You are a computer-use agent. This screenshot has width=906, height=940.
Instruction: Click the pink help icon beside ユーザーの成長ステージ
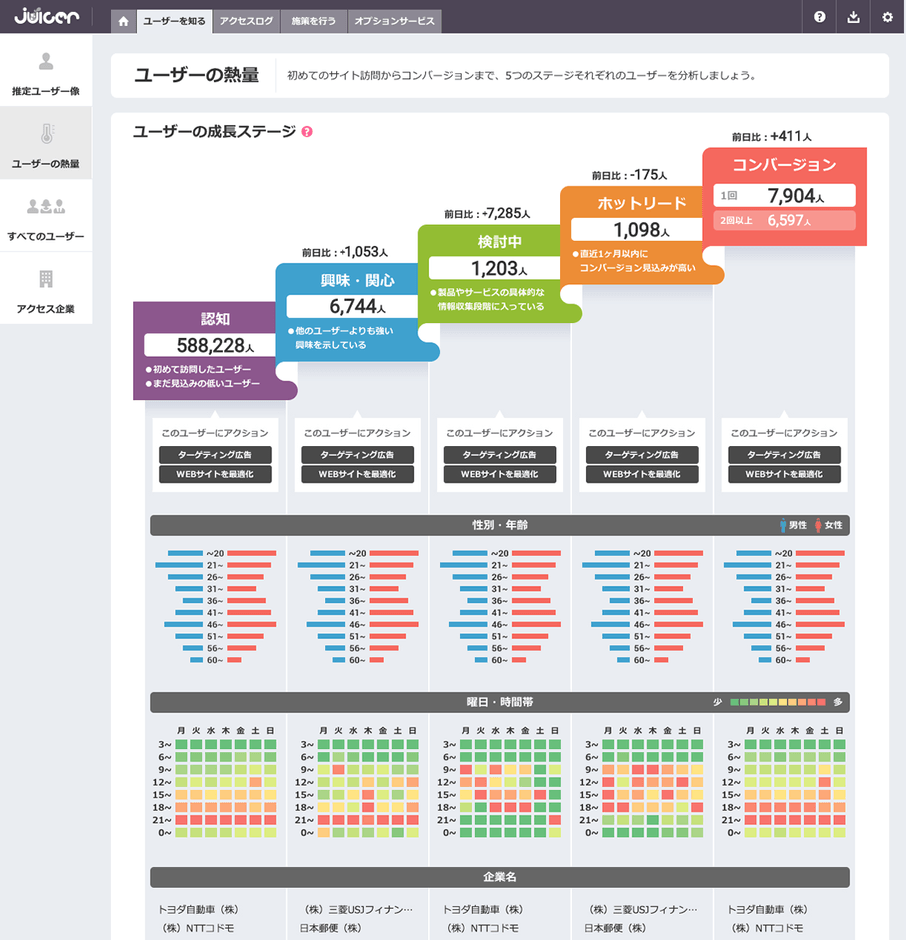[307, 131]
